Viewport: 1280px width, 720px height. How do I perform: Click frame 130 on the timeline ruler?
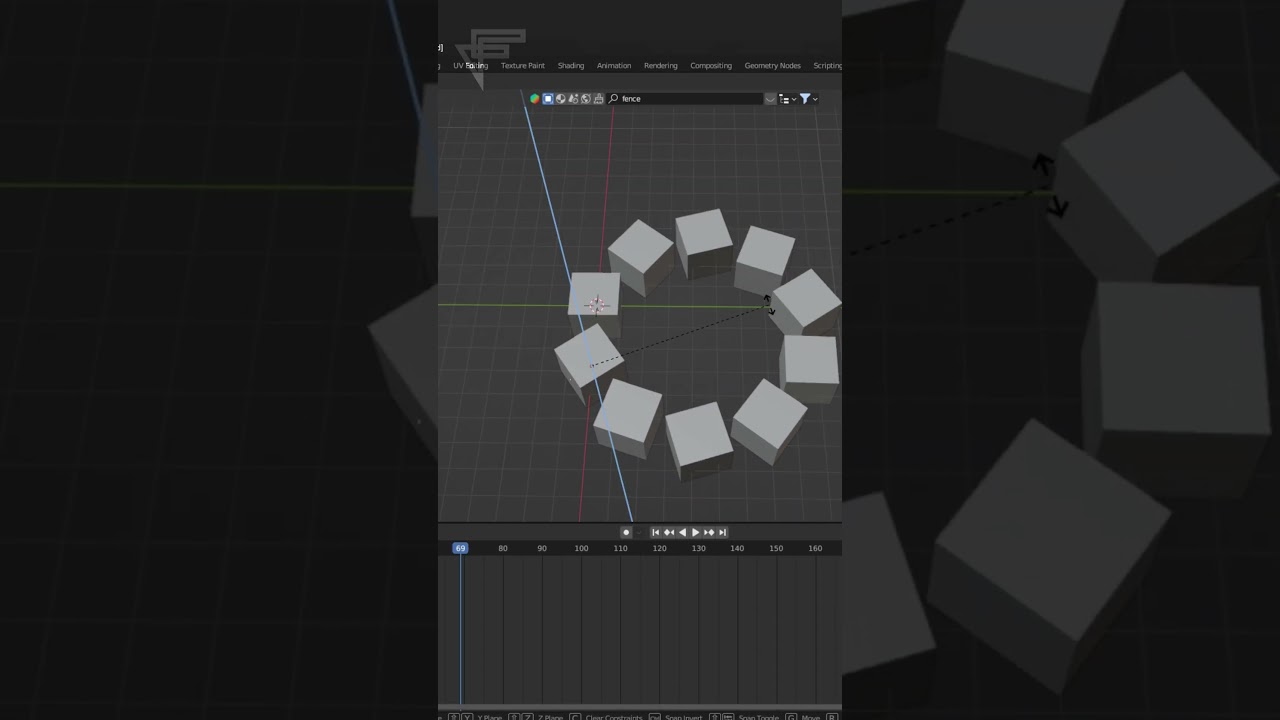698,548
